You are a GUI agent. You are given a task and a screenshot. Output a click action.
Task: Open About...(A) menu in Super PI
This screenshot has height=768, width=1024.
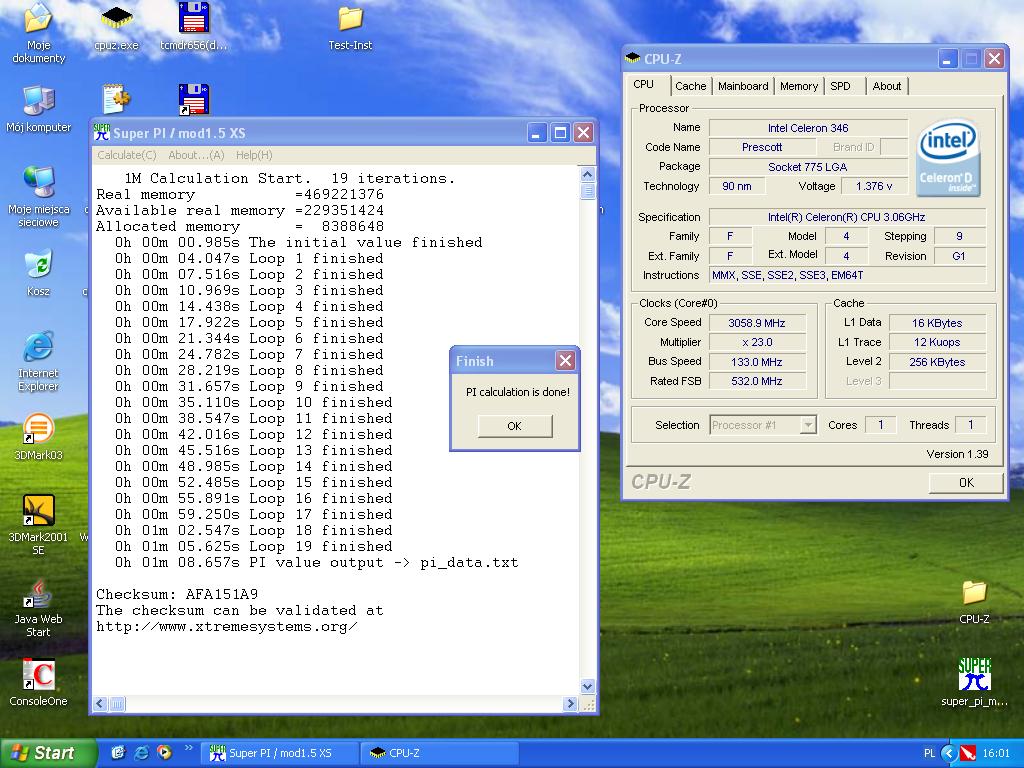click(196, 155)
